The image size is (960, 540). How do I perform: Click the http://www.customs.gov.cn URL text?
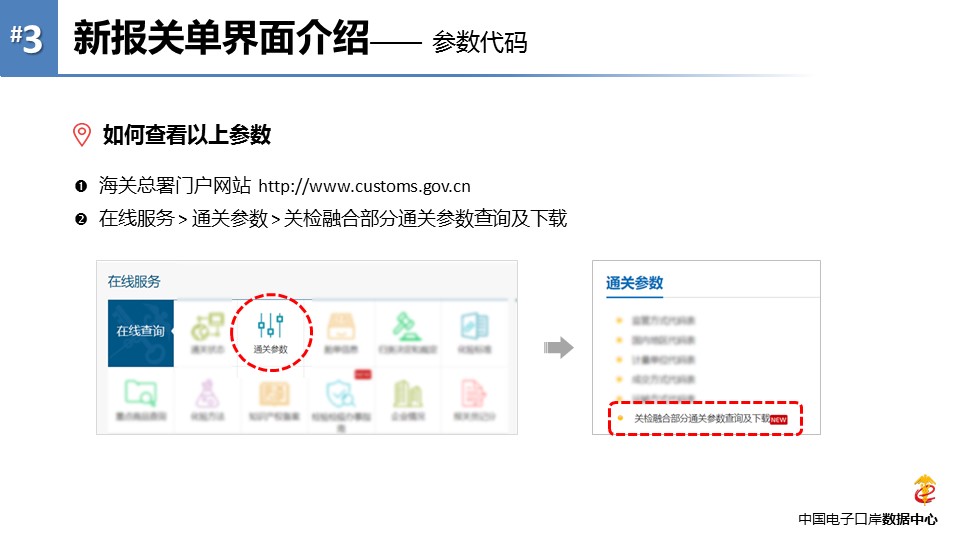[x=364, y=186]
